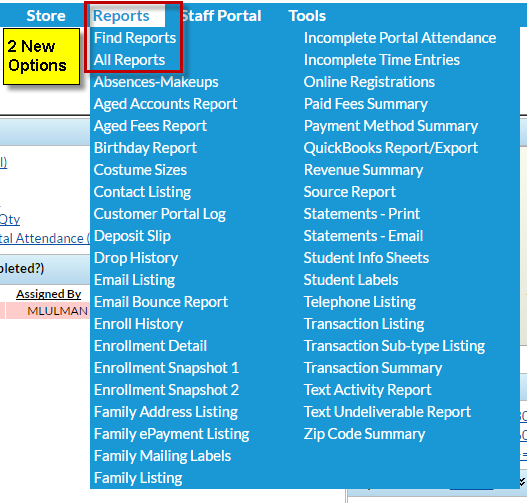Open Aged Accounts Report
The image size is (527, 503).
[x=165, y=104]
